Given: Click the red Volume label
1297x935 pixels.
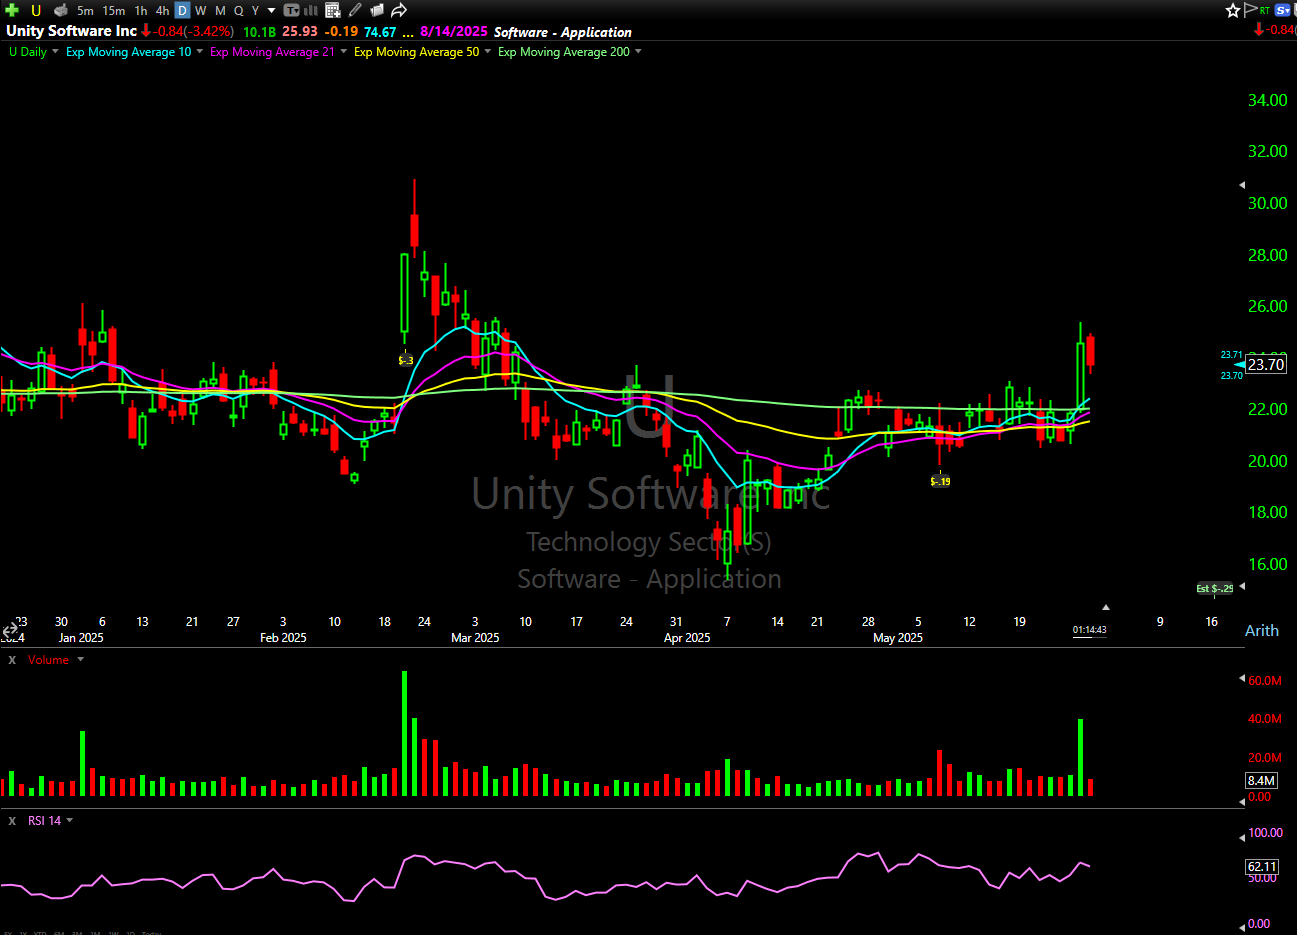Looking at the screenshot, I should pyautogui.click(x=48, y=660).
